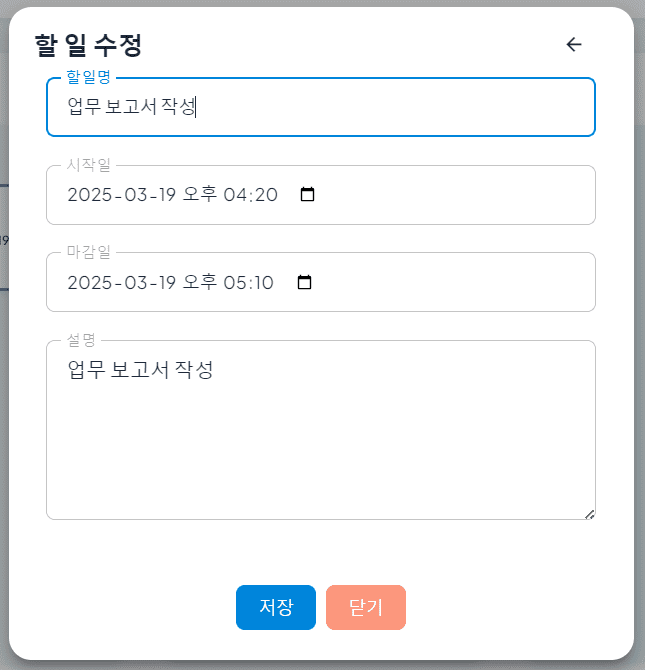The width and height of the screenshot is (645, 670).
Task: Select the minute 10 in 마감일
Action: click(264, 283)
